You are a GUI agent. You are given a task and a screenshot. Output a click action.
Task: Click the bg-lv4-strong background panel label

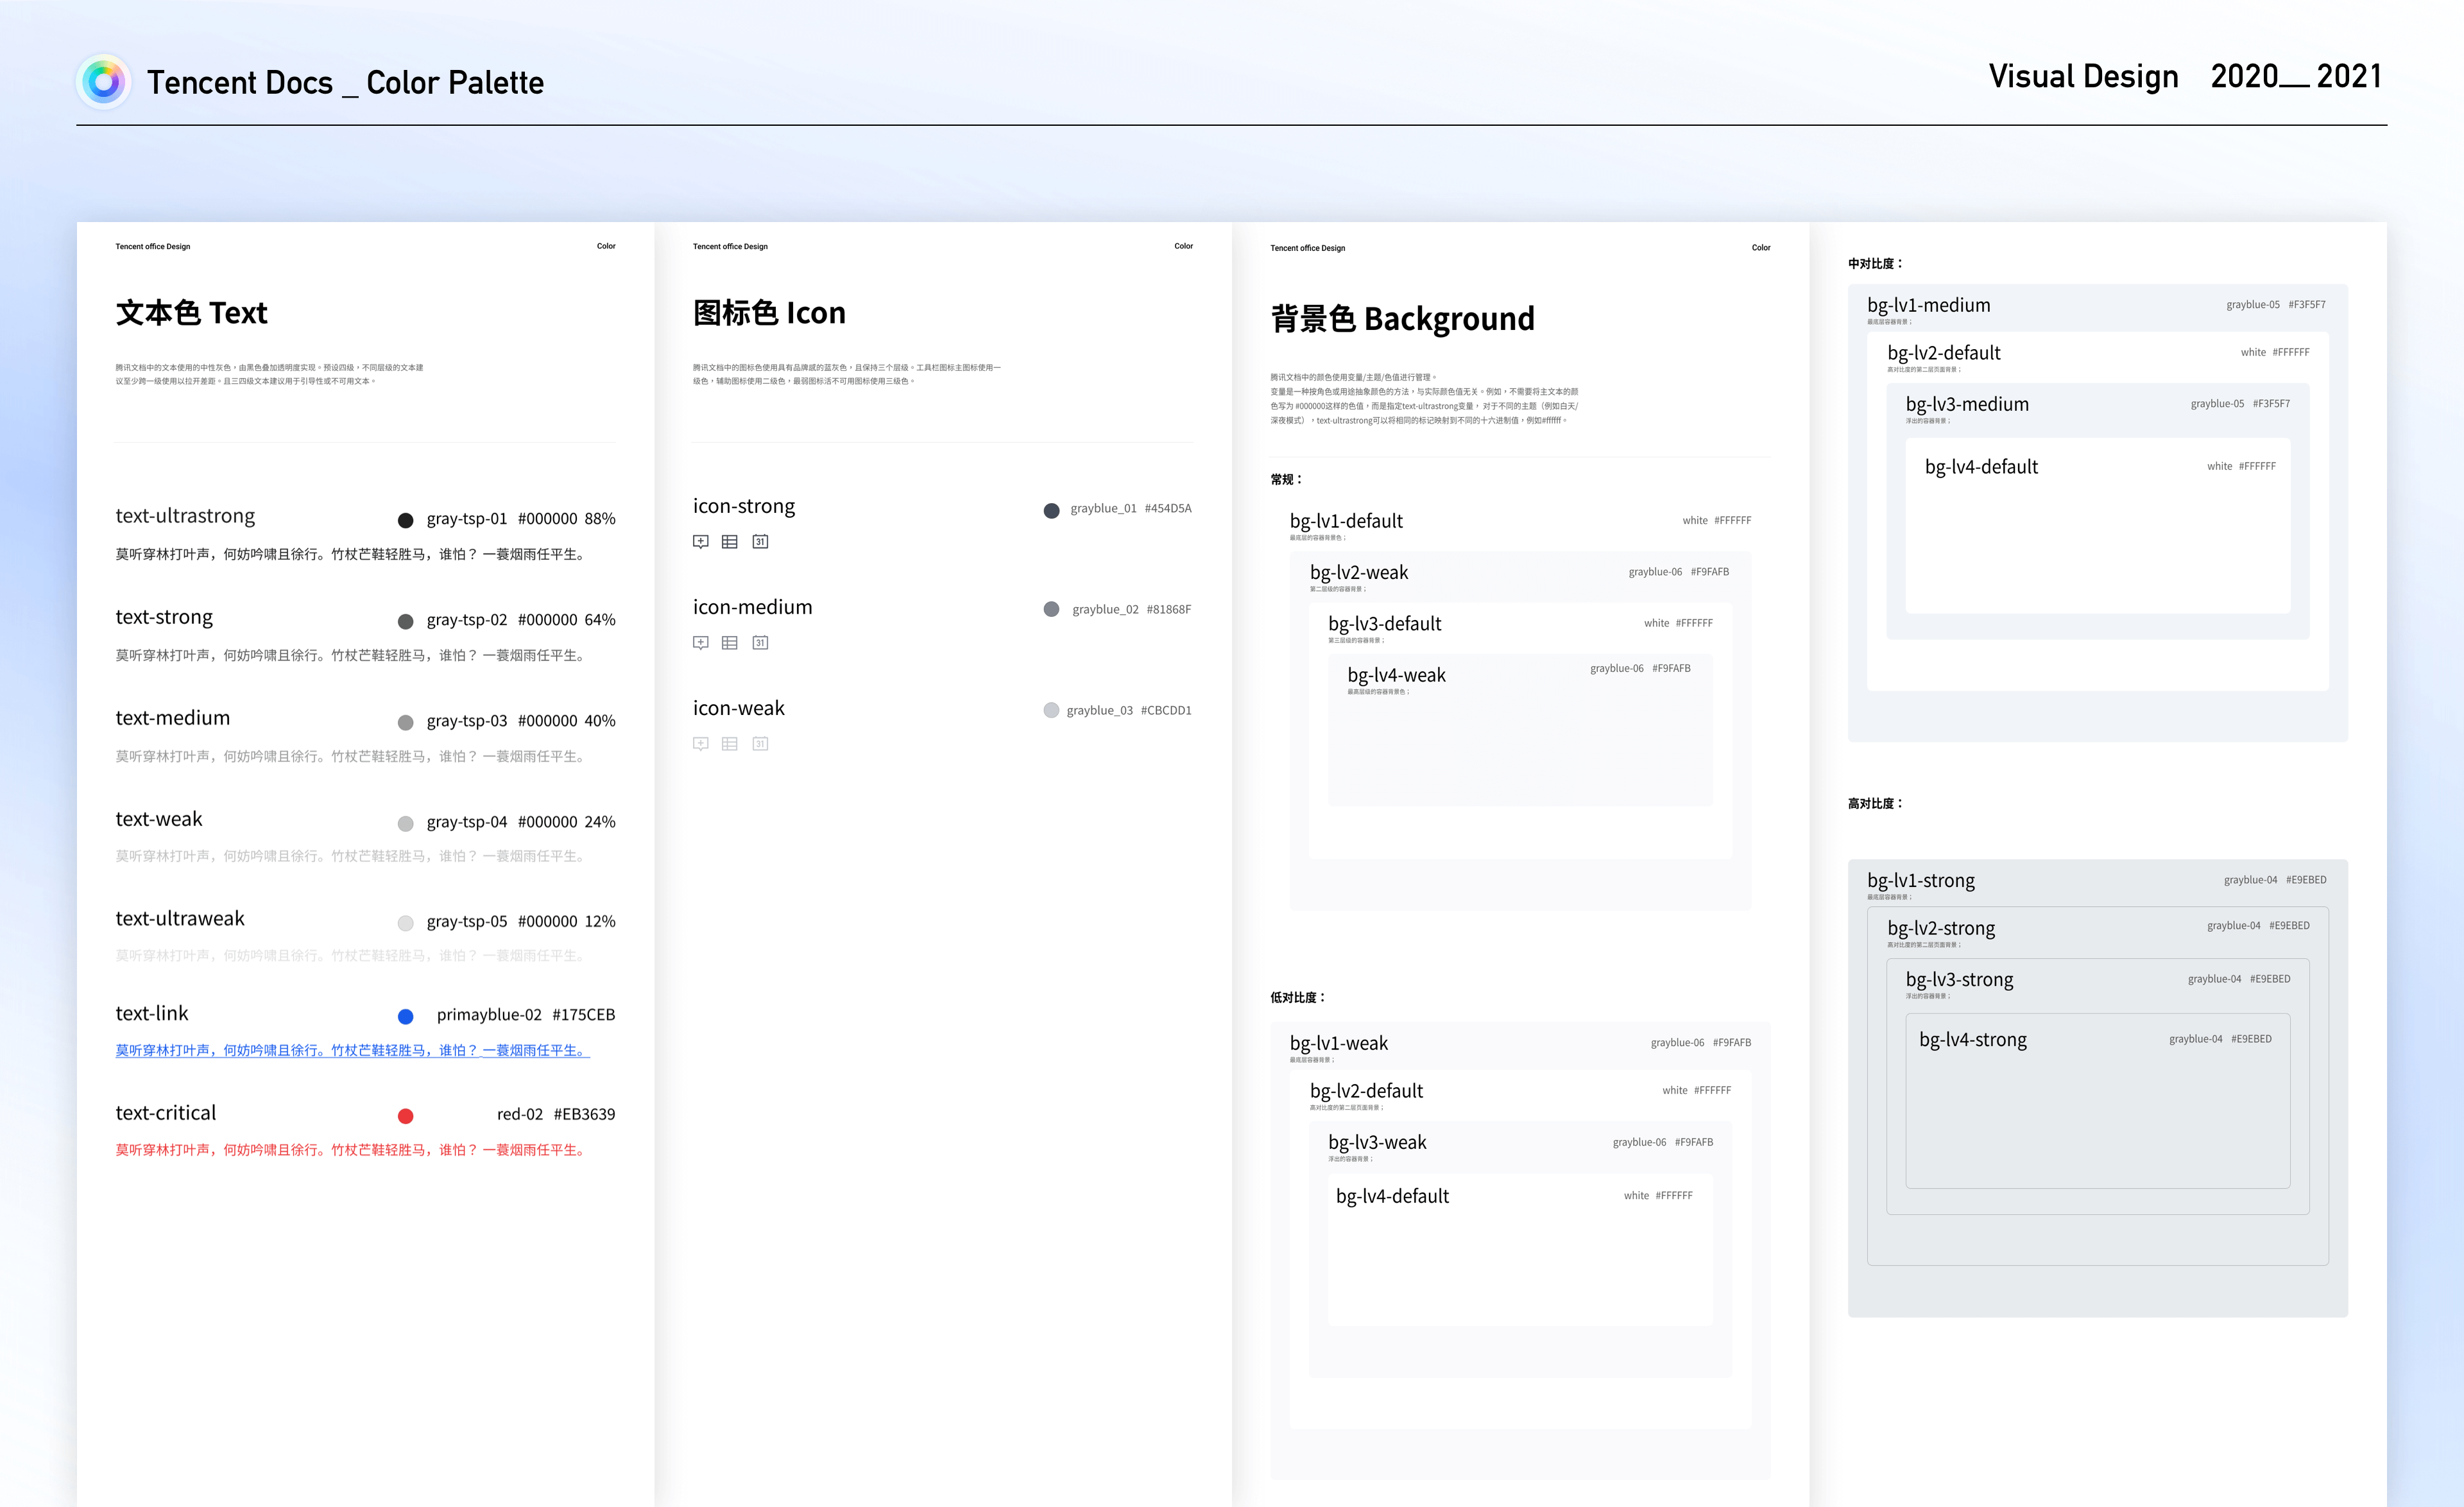coord(1972,1040)
